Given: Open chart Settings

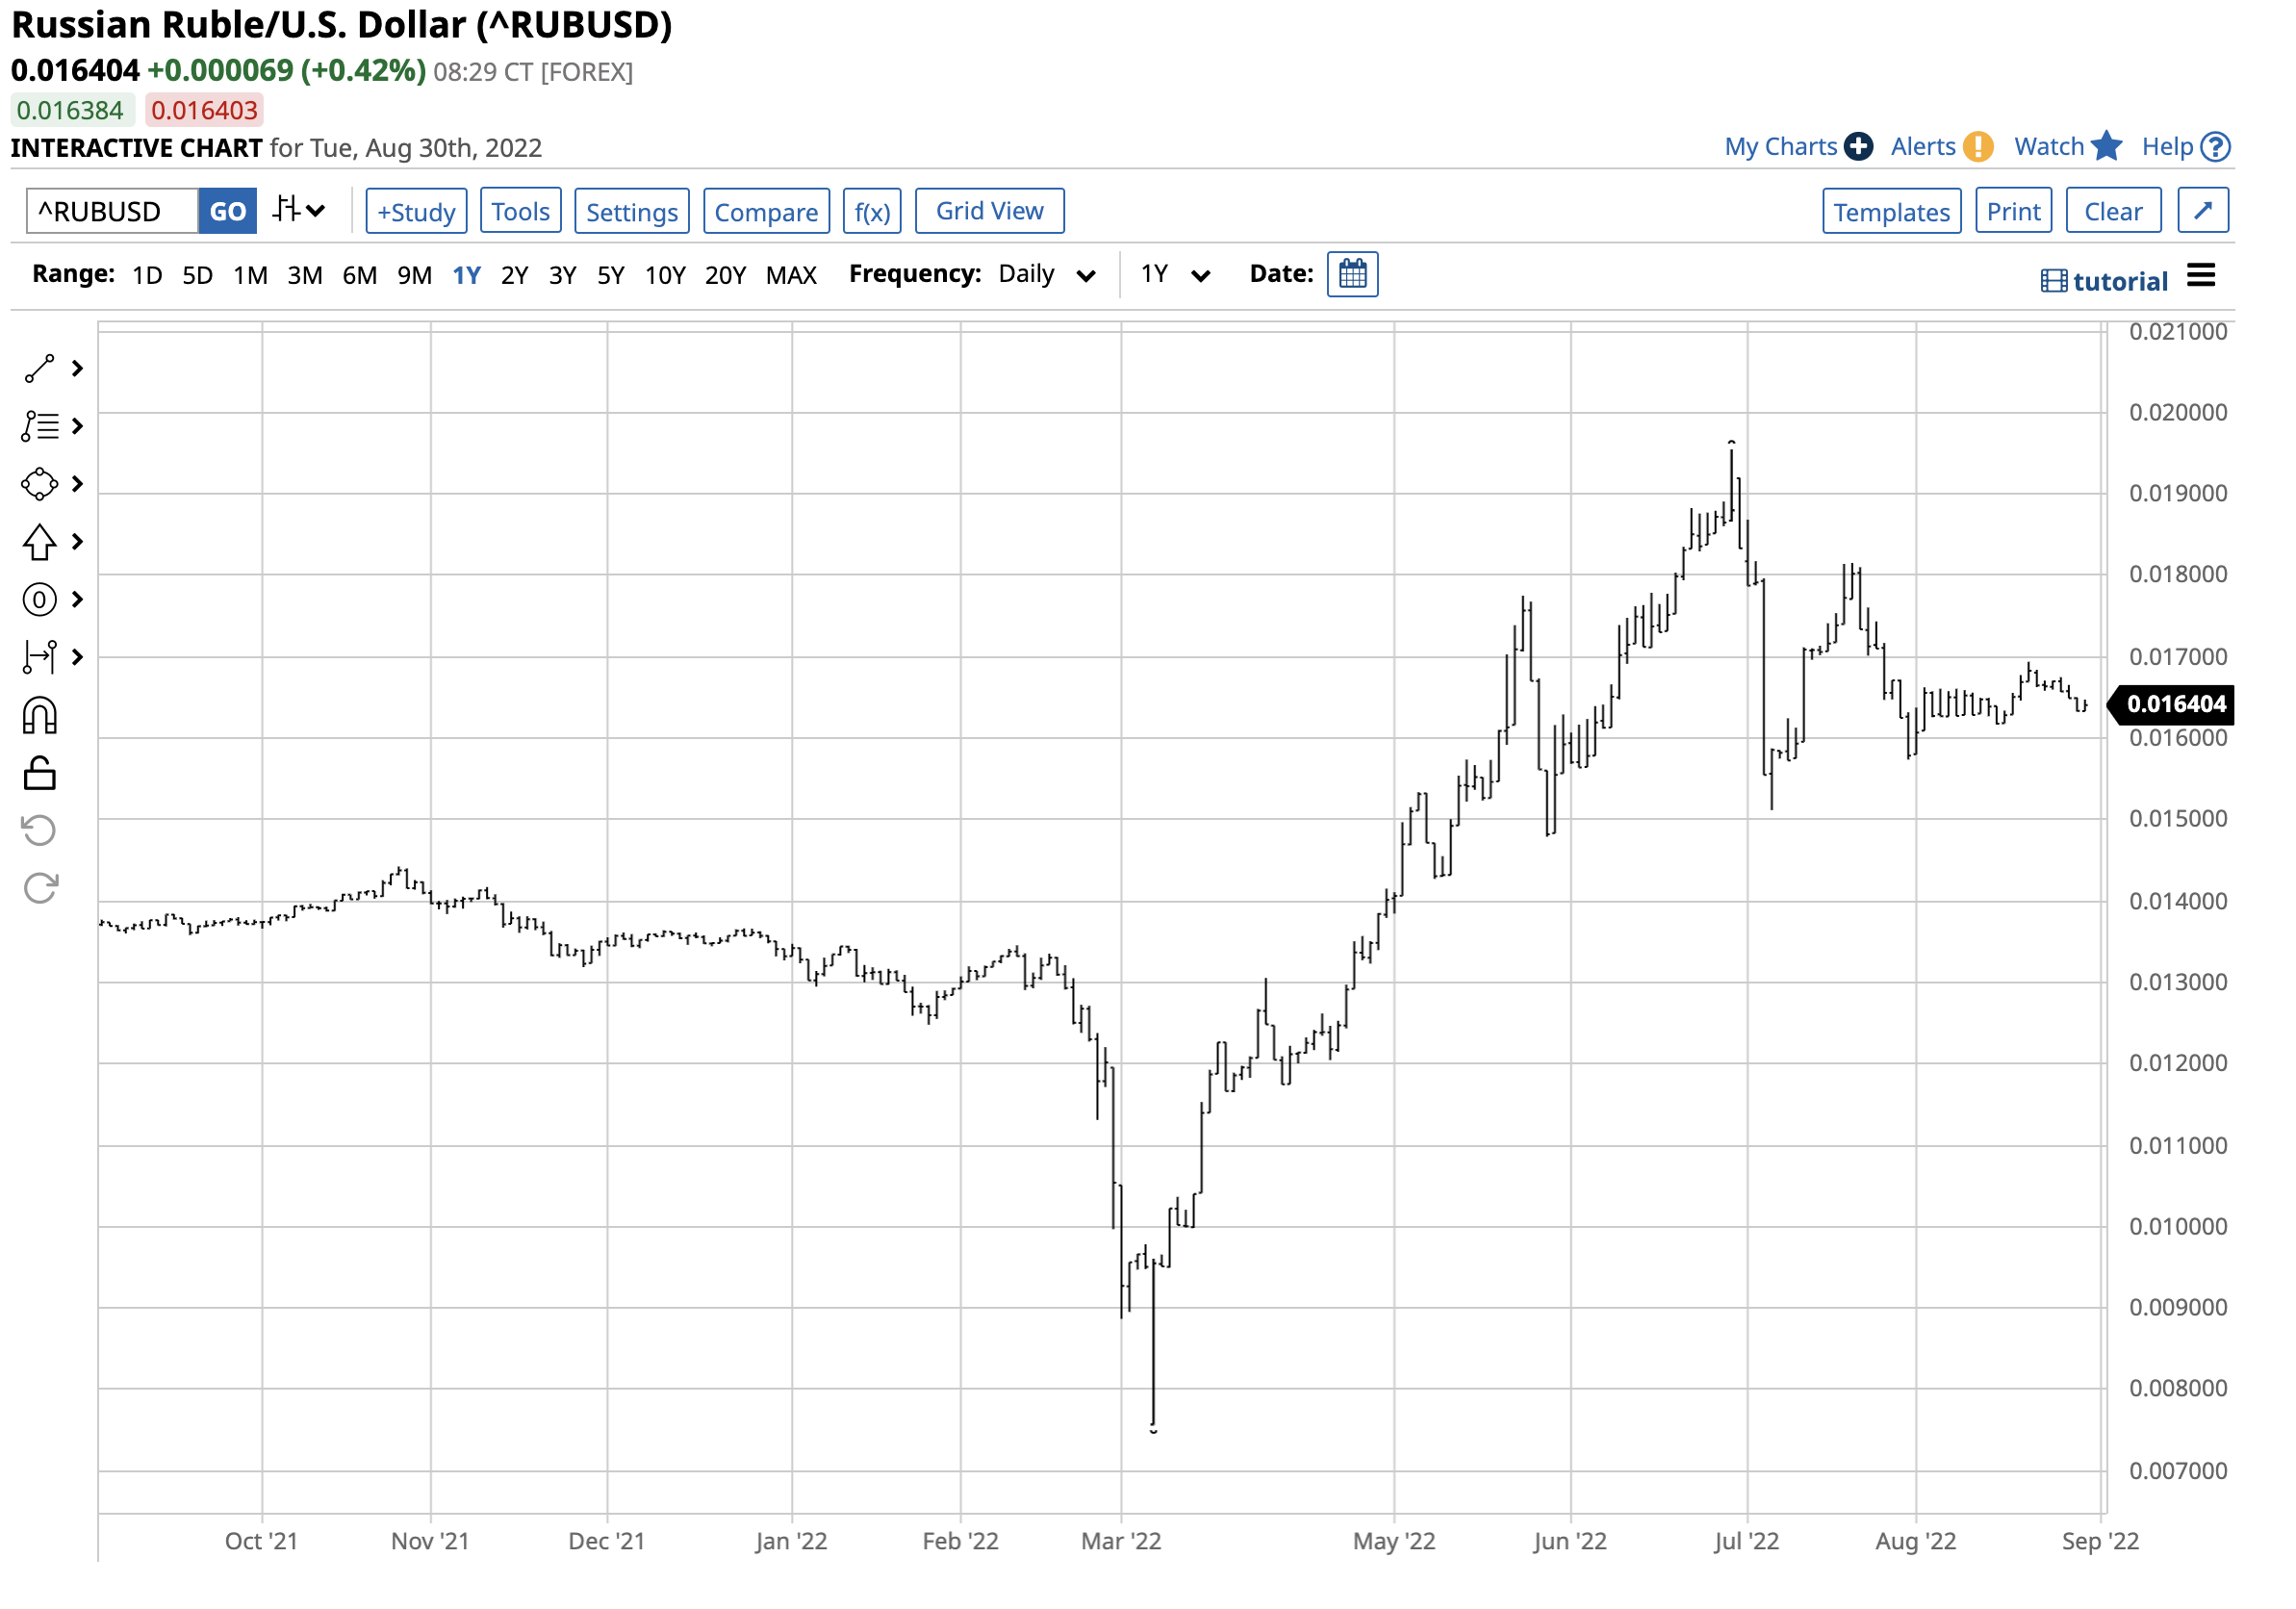Looking at the screenshot, I should (632, 211).
